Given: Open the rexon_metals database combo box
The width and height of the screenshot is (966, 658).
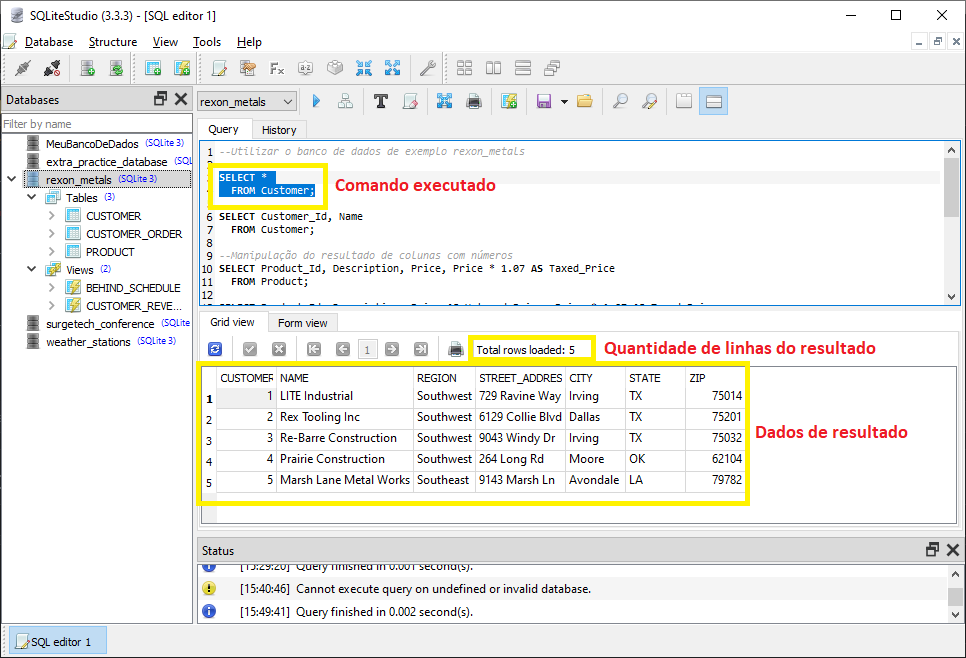Looking at the screenshot, I should 246,102.
